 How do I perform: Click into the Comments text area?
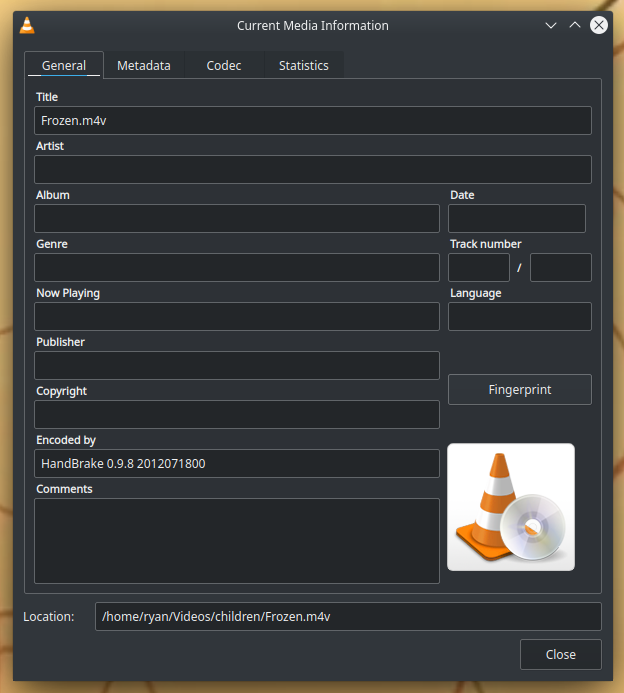[x=237, y=541]
